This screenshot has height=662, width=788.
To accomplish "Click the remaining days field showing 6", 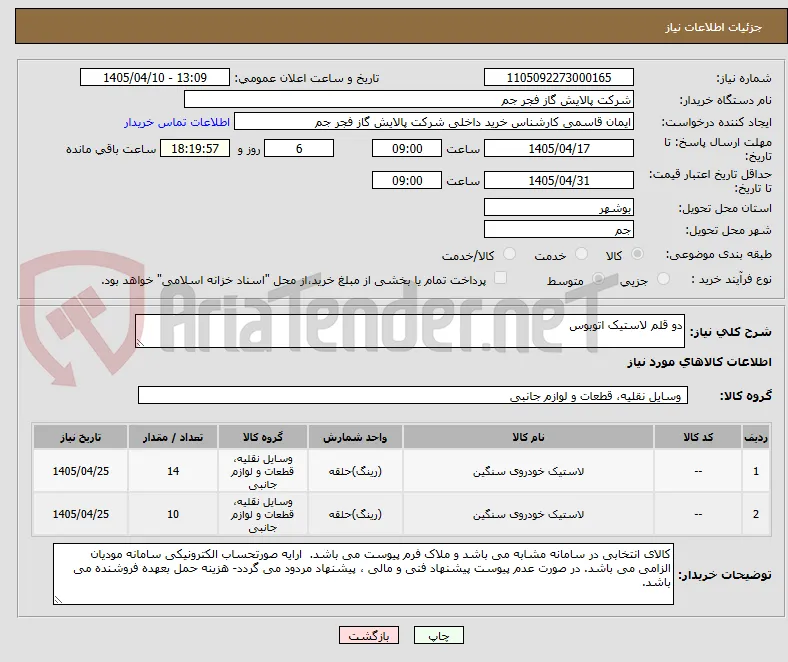I will tap(299, 148).
